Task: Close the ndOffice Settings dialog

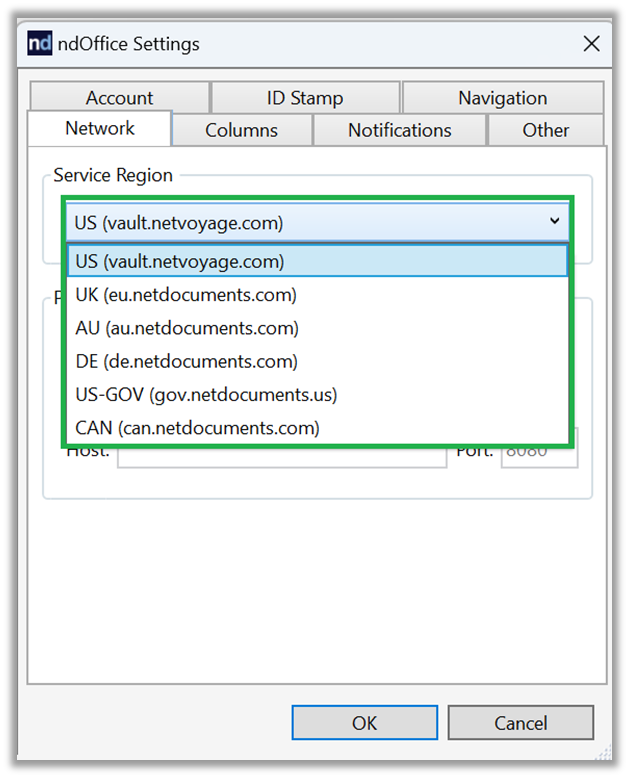Action: click(x=591, y=44)
